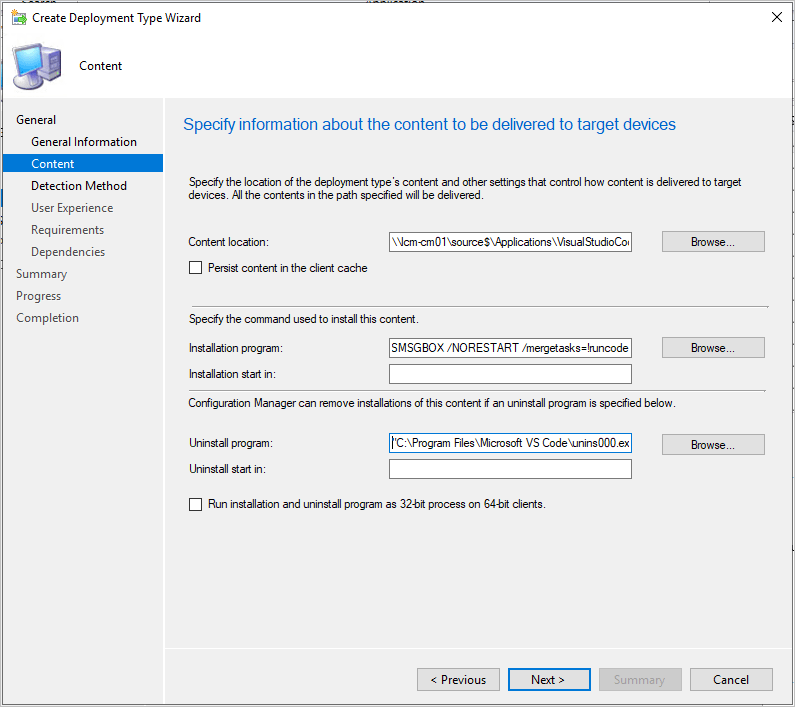Click the disabled Summary button
795x707 pixels.
click(640, 680)
